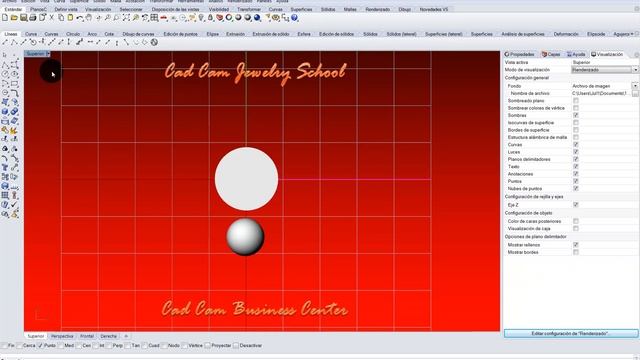Image resolution: width=640 pixels, height=360 pixels.
Task: Switch to the Sólidos toolbar tab
Action: pos(370,34)
